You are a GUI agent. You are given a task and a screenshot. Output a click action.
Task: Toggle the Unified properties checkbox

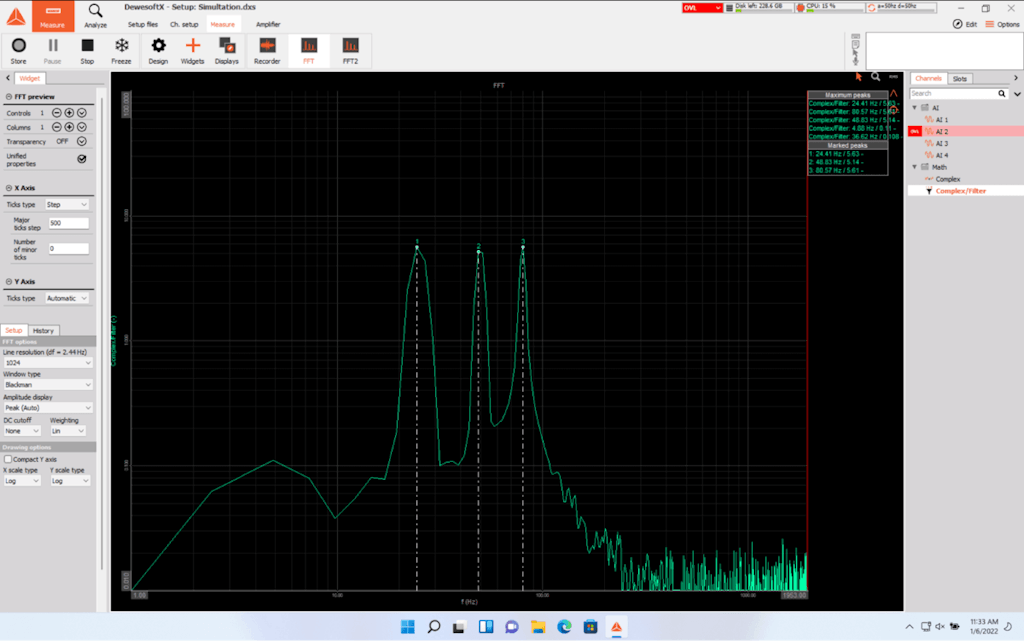point(82,158)
